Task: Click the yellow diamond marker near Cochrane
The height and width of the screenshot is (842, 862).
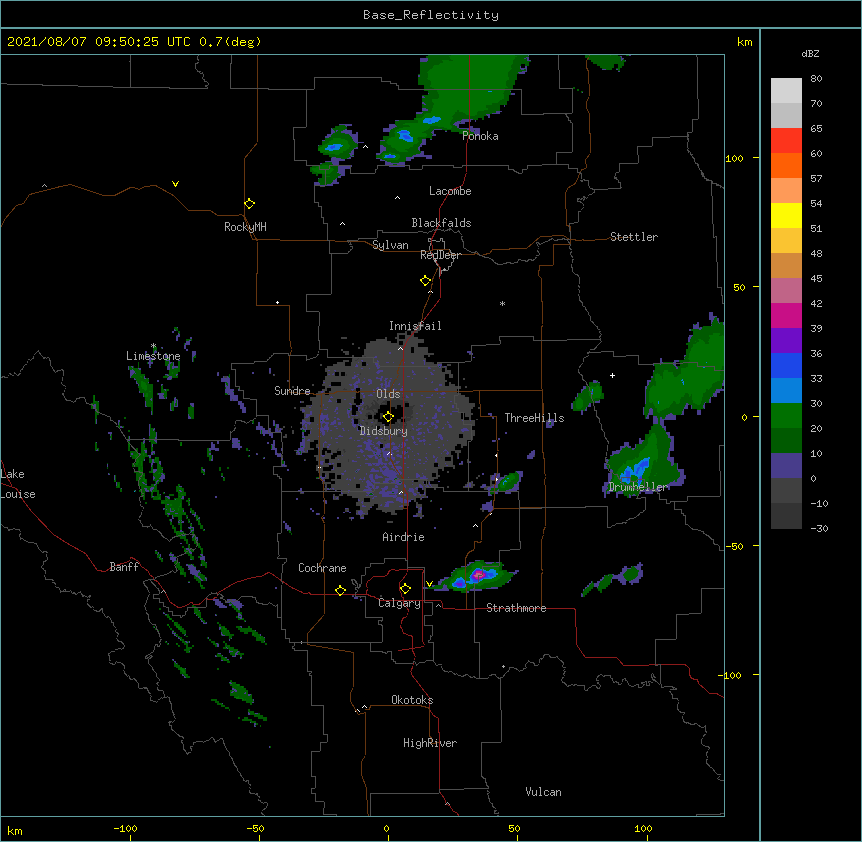Action: point(340,590)
